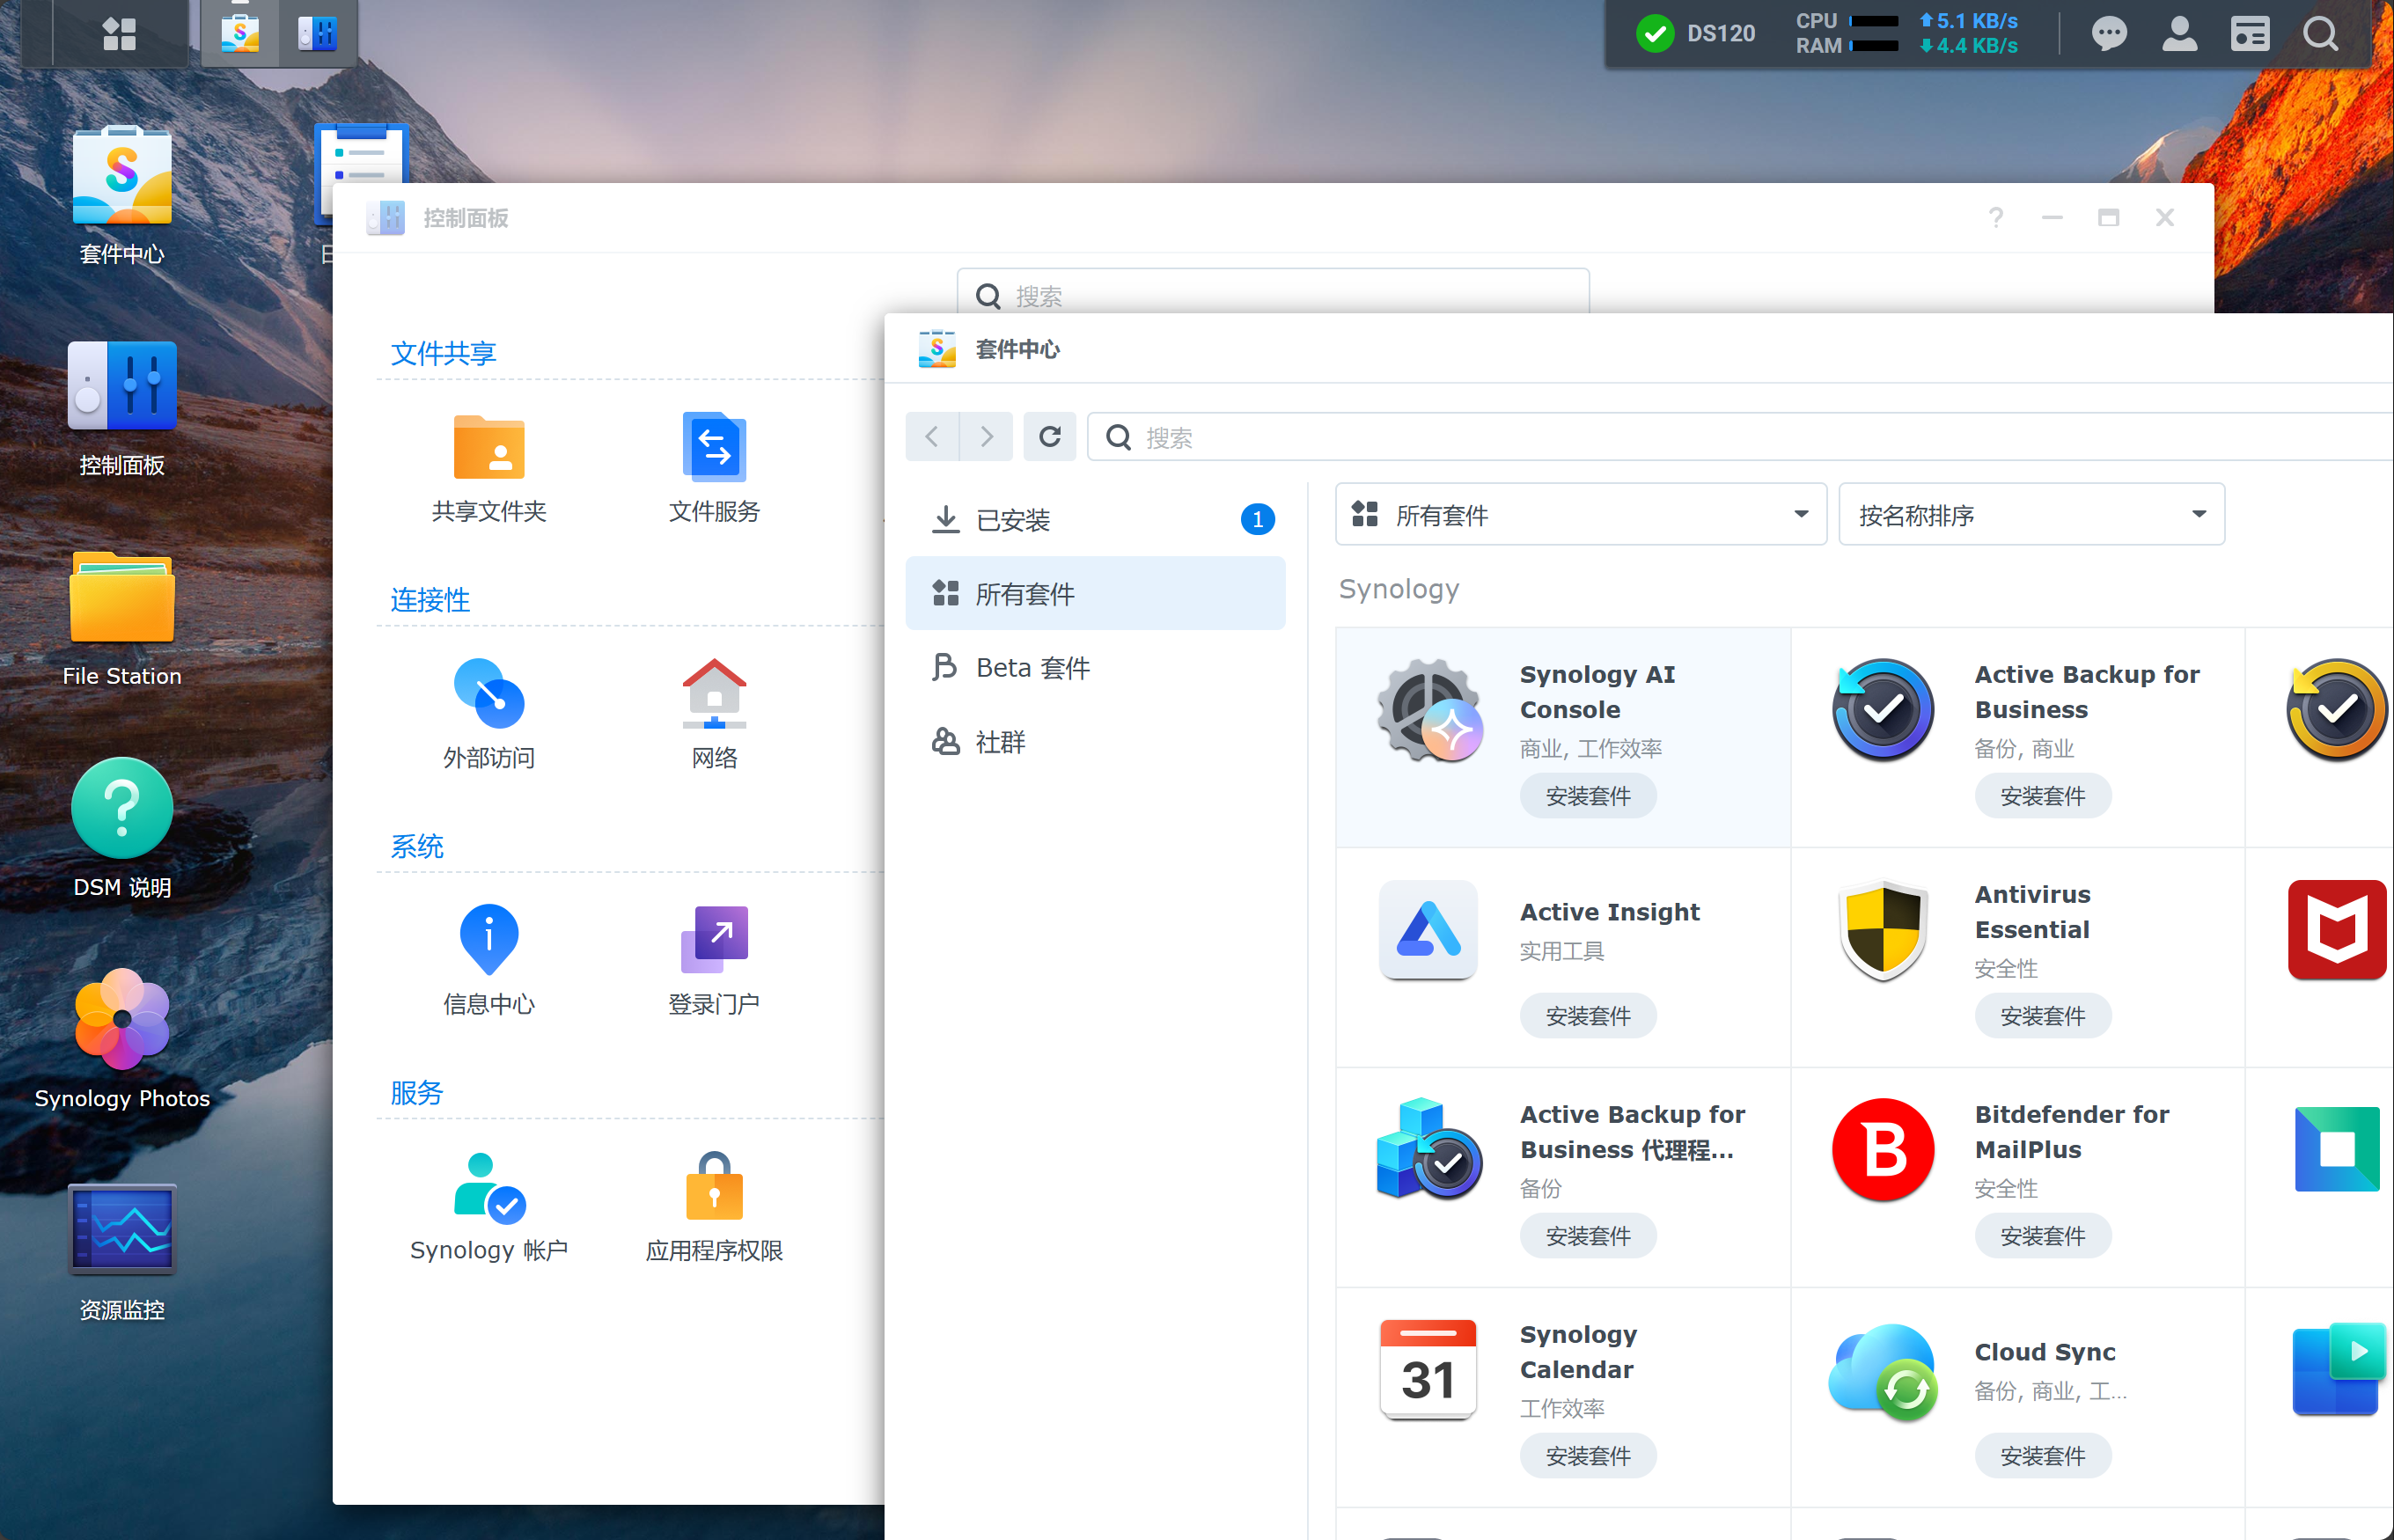Refresh the package list in 套件中心

(1049, 437)
